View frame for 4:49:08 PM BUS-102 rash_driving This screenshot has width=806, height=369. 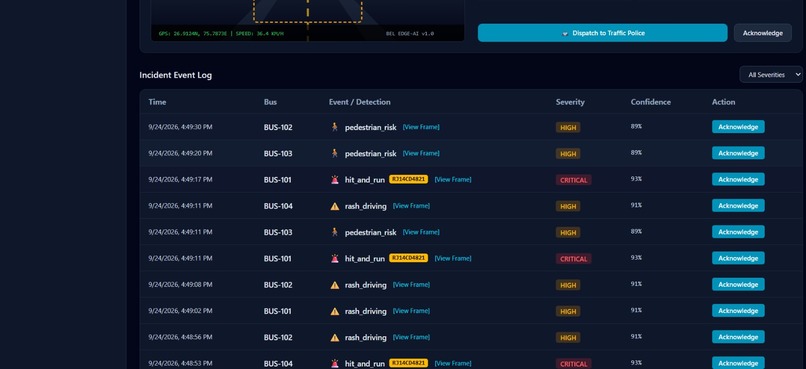coord(411,284)
